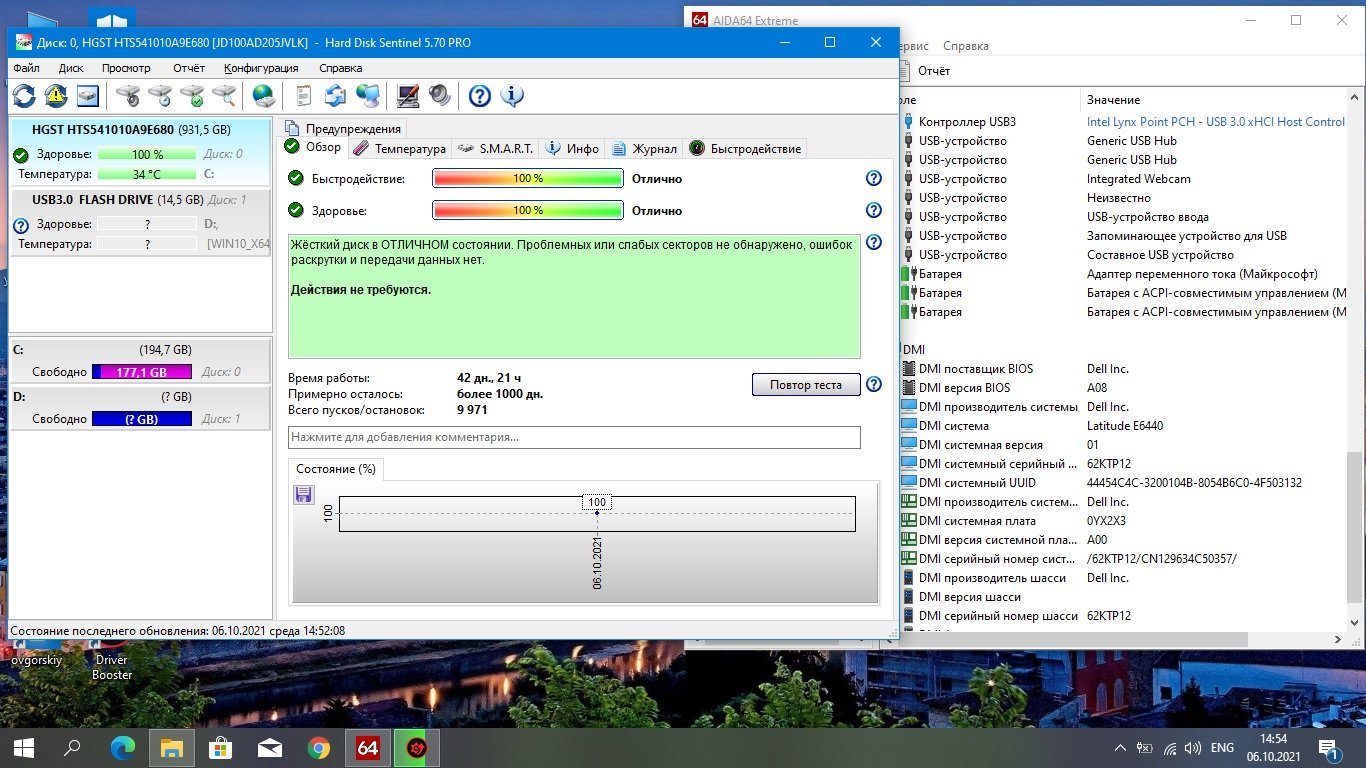Click Intel Lynx Point PCH link in AIDA64
The image size is (1366, 768).
coord(1216,122)
